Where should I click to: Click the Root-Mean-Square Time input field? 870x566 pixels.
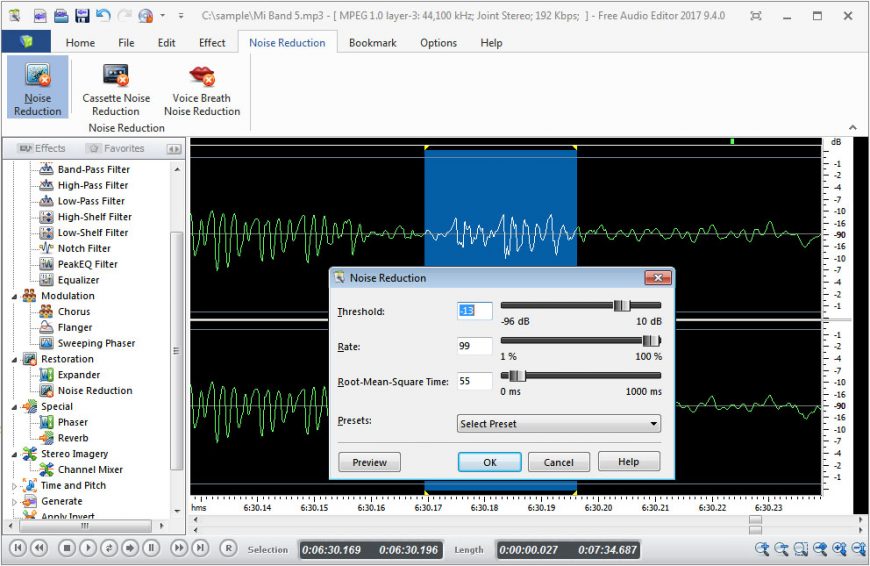474,381
